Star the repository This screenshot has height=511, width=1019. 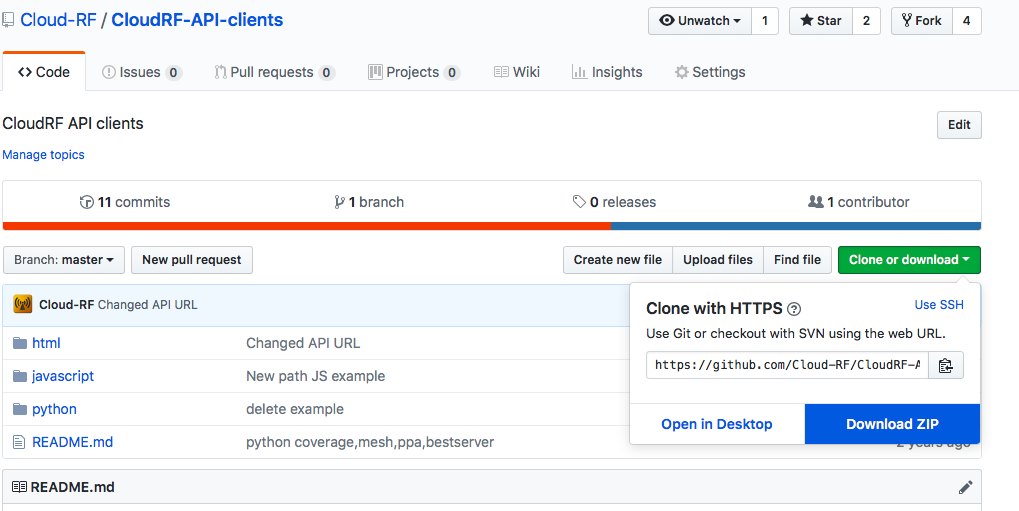click(x=821, y=21)
